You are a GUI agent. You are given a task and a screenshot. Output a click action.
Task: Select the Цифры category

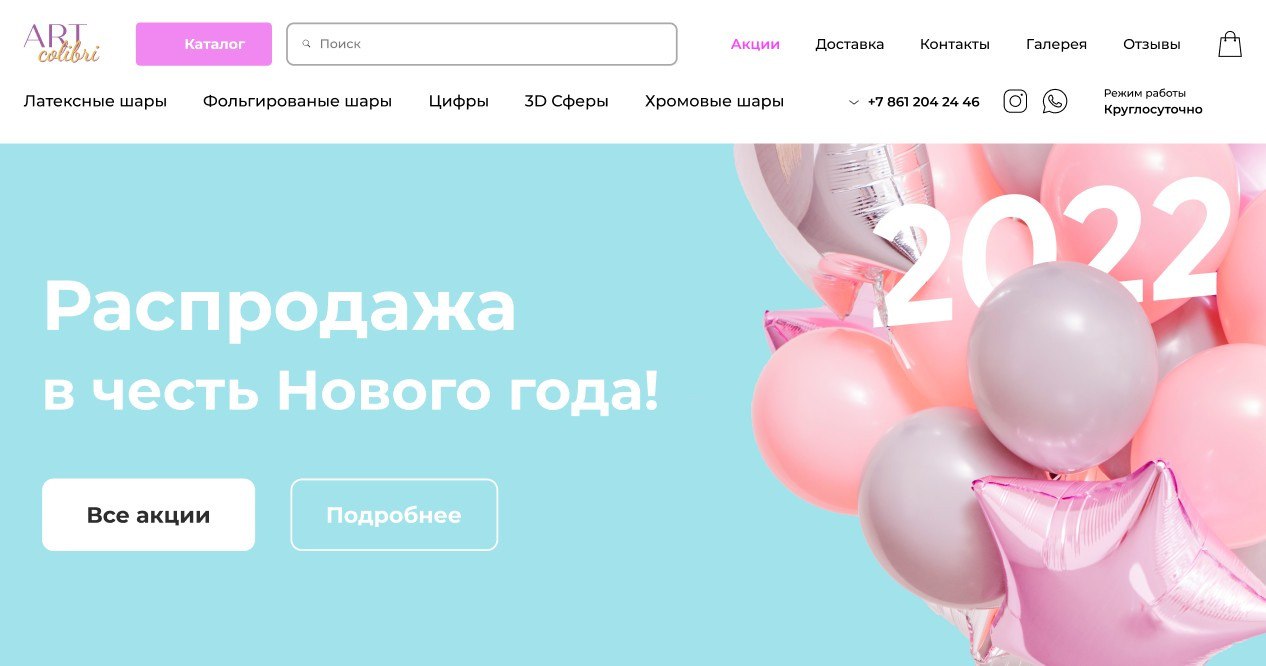[x=458, y=101]
